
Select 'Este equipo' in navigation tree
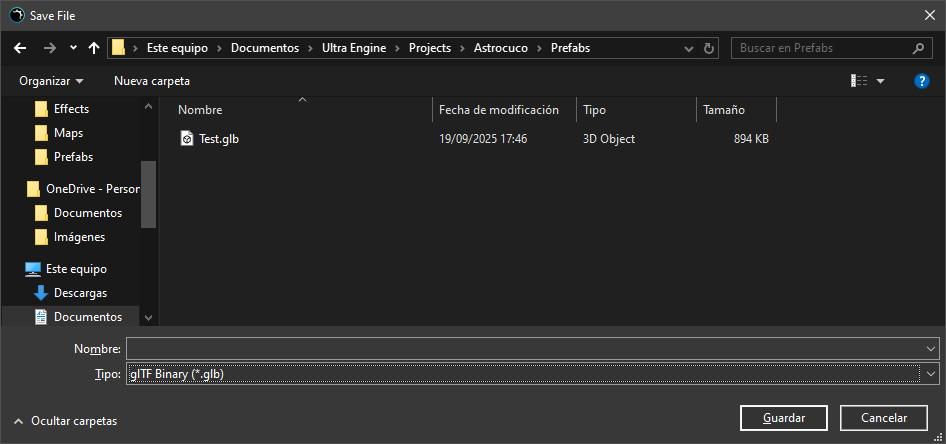pyautogui.click(x=76, y=269)
